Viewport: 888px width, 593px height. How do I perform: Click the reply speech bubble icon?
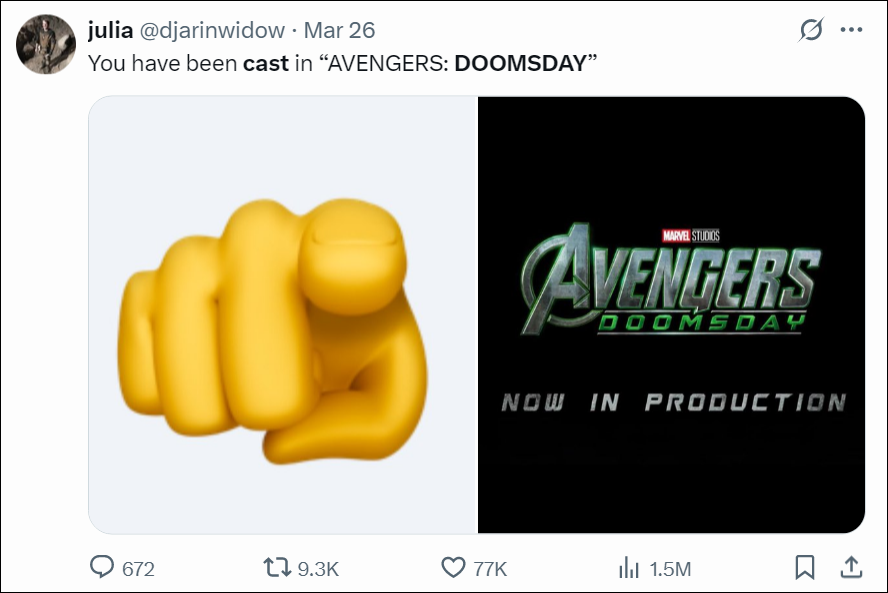click(102, 568)
